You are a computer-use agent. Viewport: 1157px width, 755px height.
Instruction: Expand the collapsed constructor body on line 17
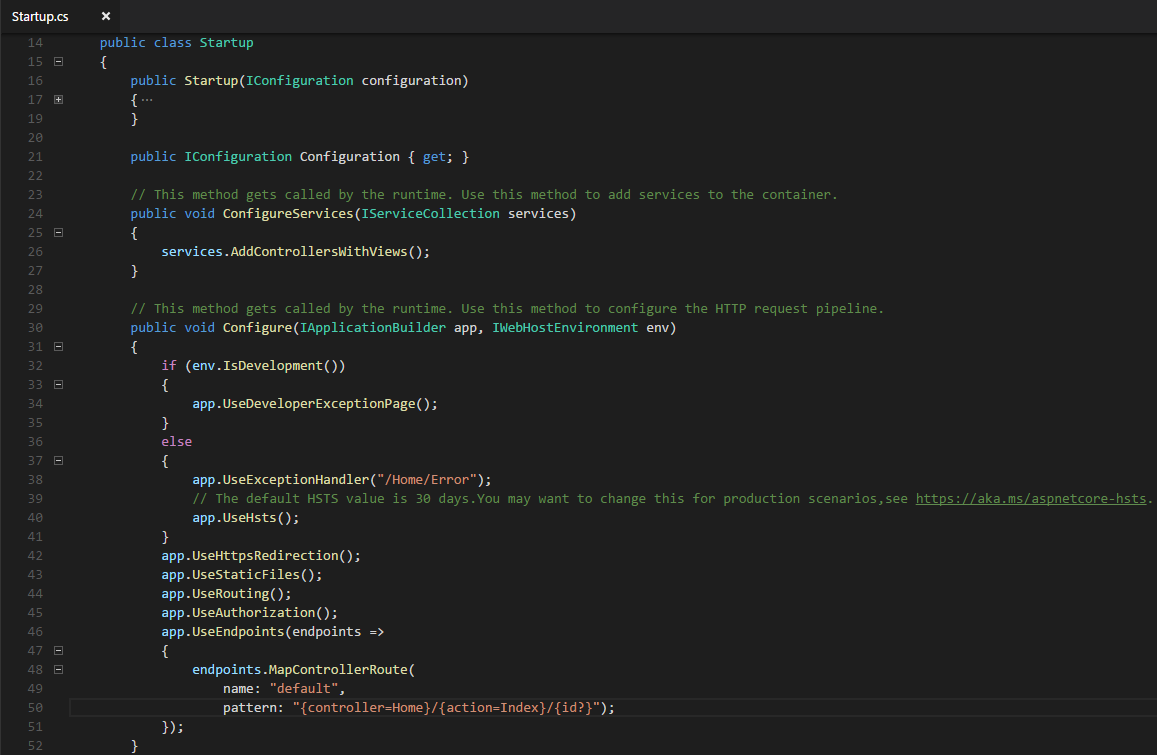(58, 99)
